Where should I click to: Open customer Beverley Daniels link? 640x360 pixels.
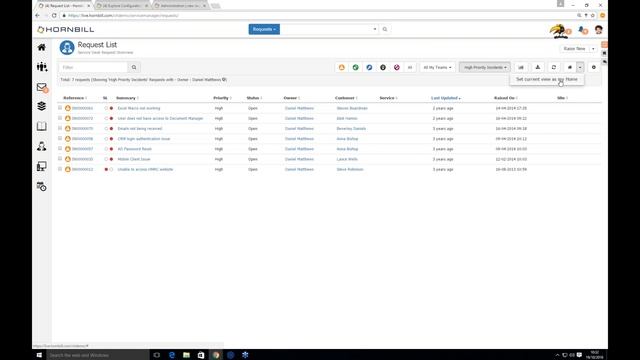[351, 129]
